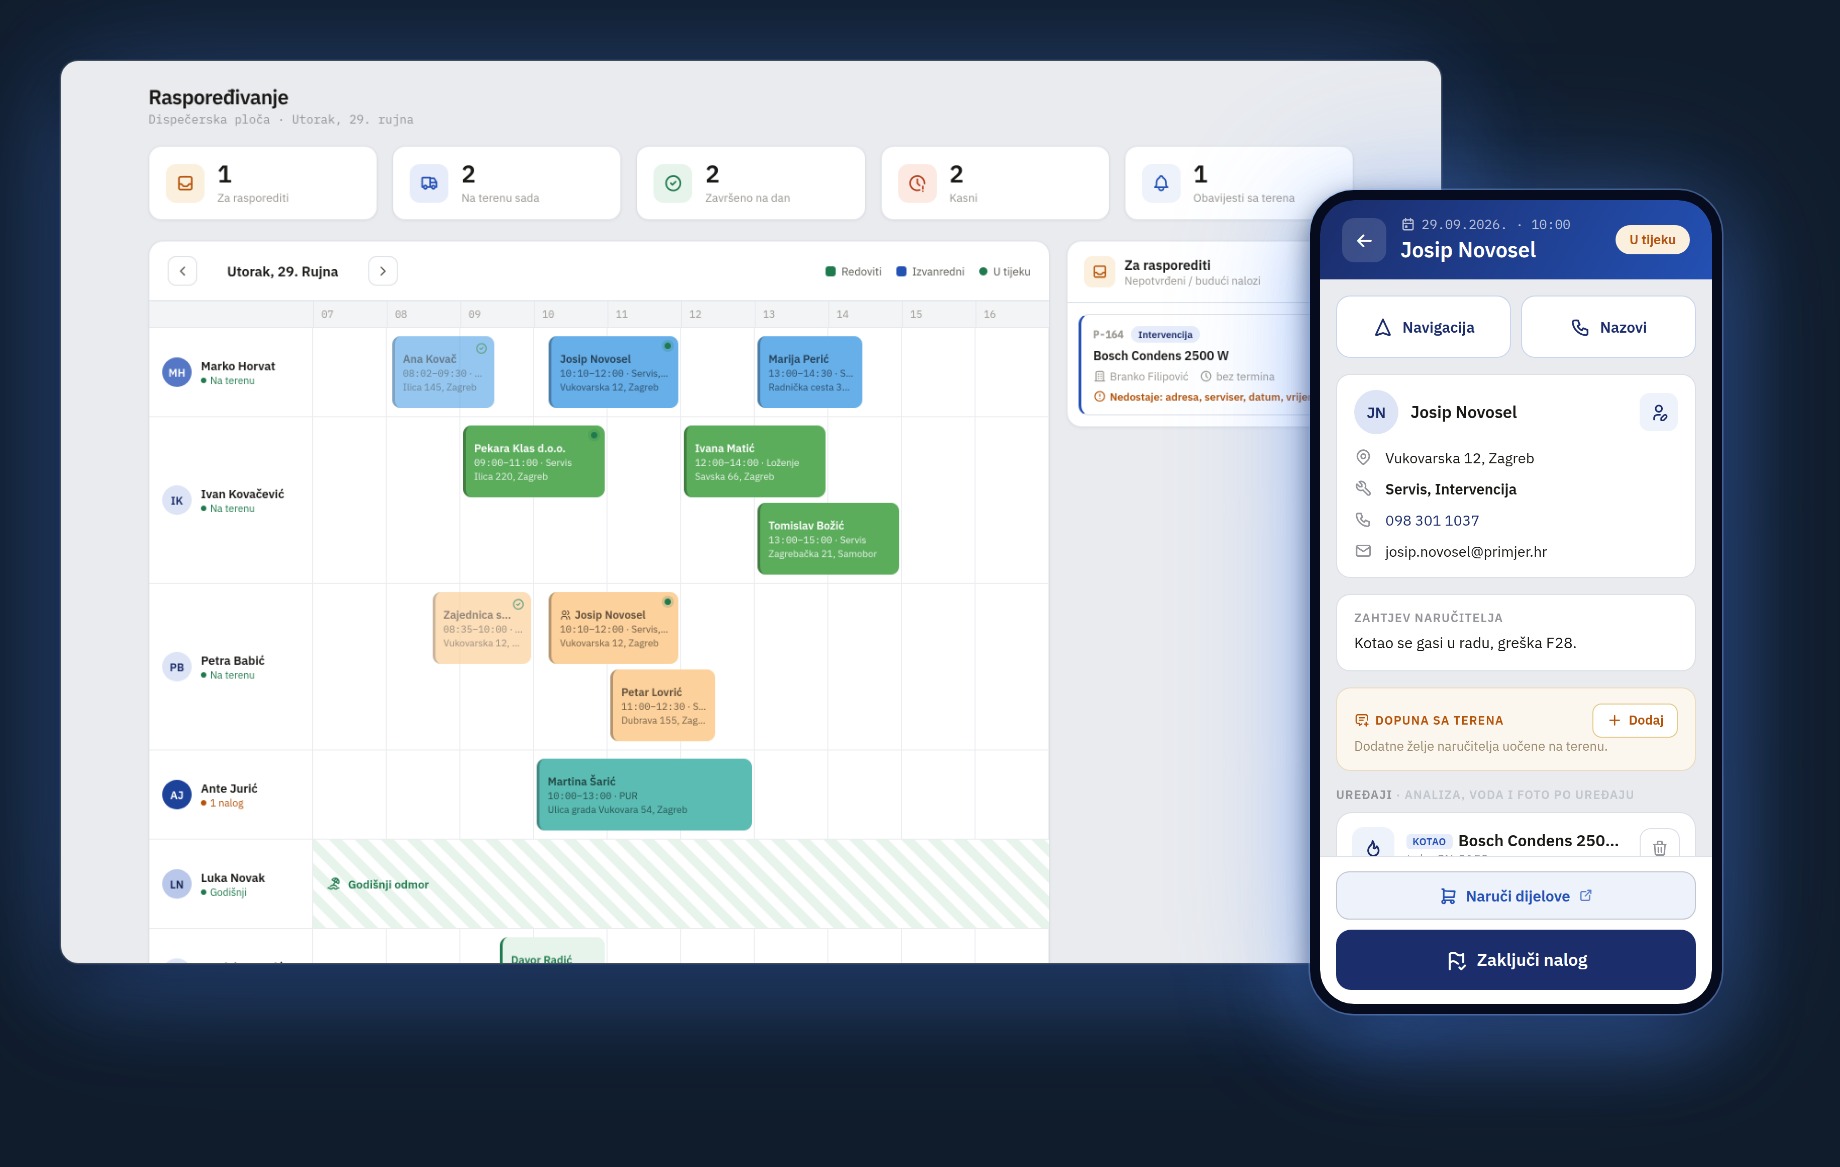1840x1167 pixels.
Task: Go back using the phone's arrow button
Action: (x=1363, y=240)
